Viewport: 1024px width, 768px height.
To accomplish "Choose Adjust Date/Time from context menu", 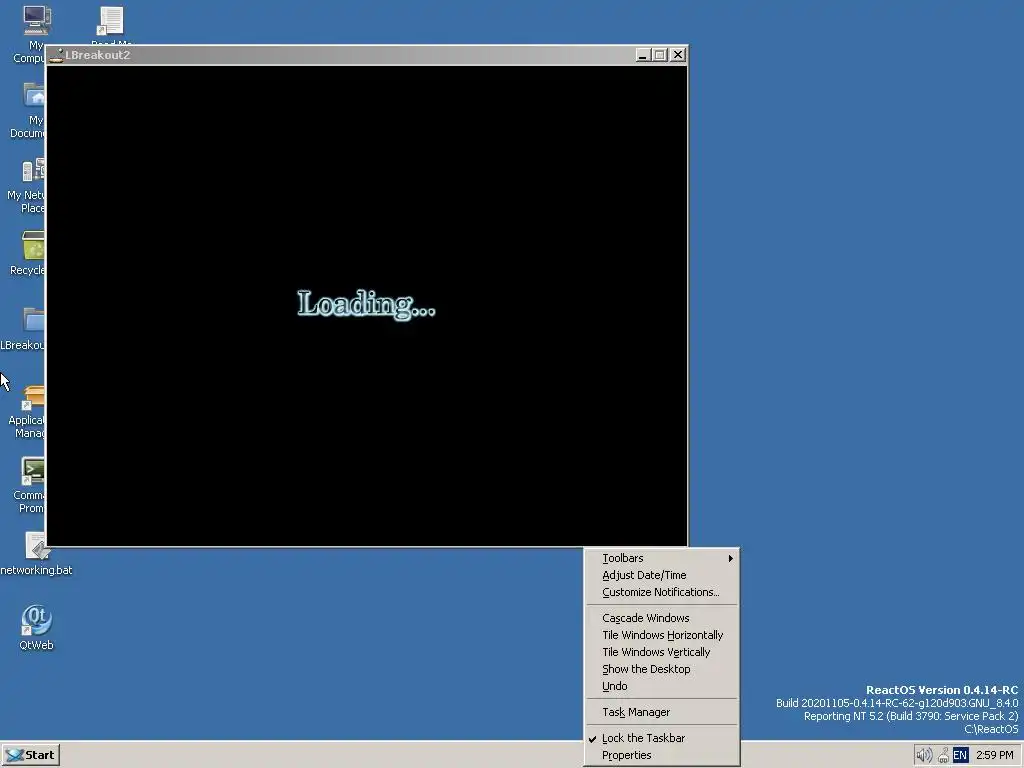I will [662, 575].
